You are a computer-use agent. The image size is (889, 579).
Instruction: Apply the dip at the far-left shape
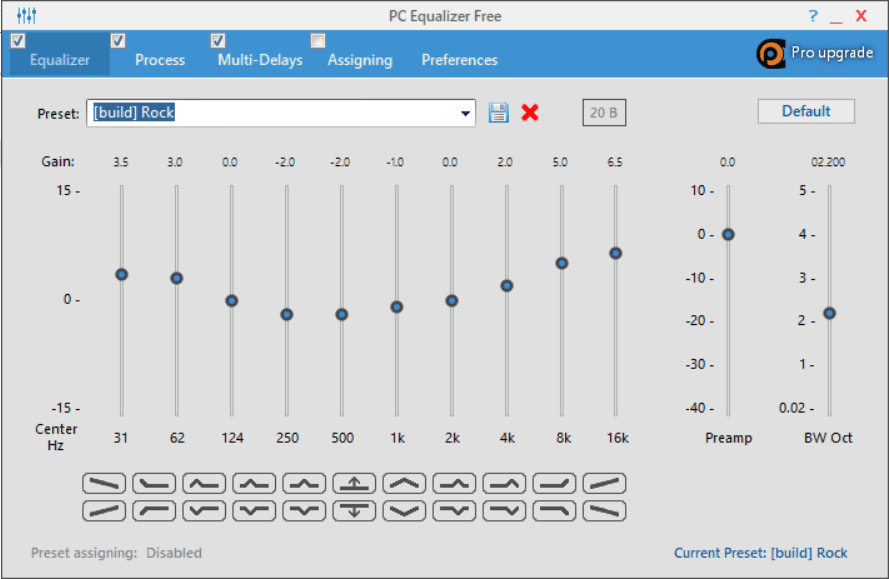pyautogui.click(x=204, y=511)
